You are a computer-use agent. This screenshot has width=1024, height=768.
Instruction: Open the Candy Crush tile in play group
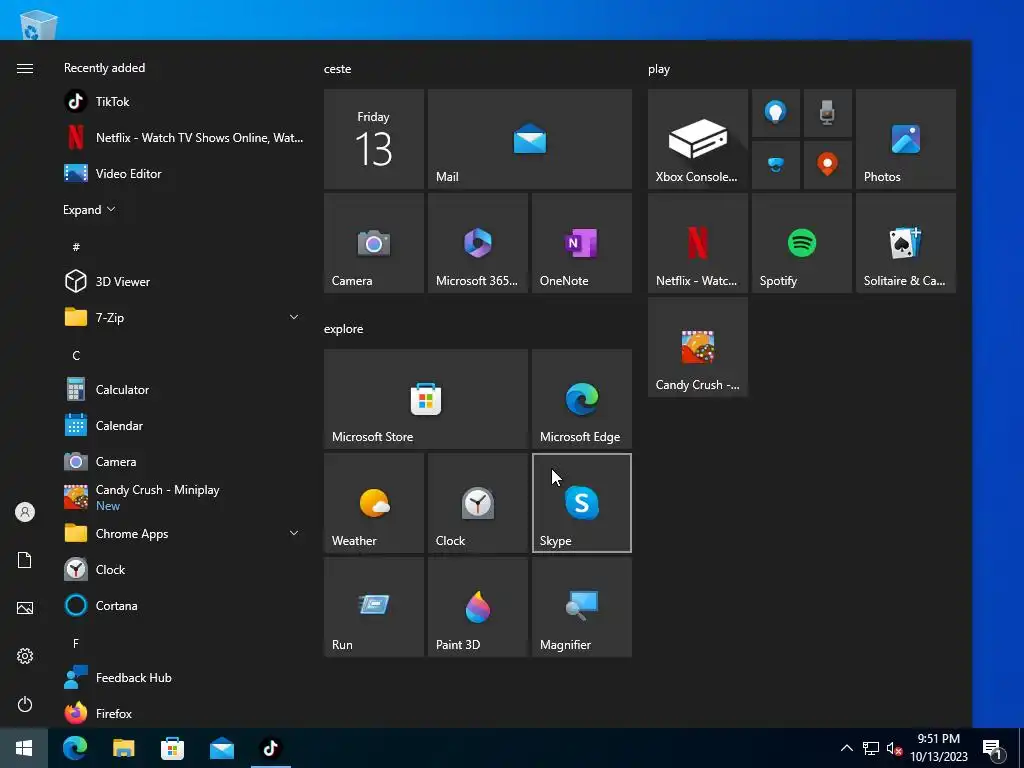(x=697, y=347)
